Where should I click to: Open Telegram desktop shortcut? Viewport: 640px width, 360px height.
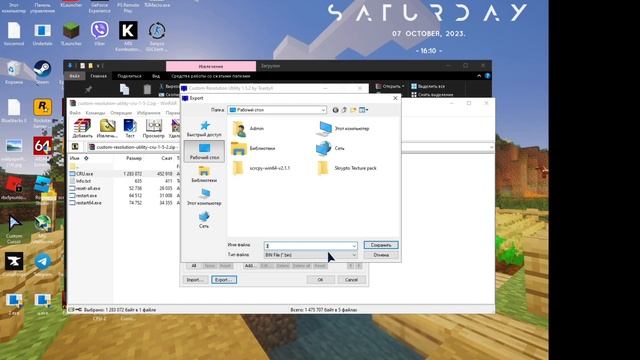42,264
